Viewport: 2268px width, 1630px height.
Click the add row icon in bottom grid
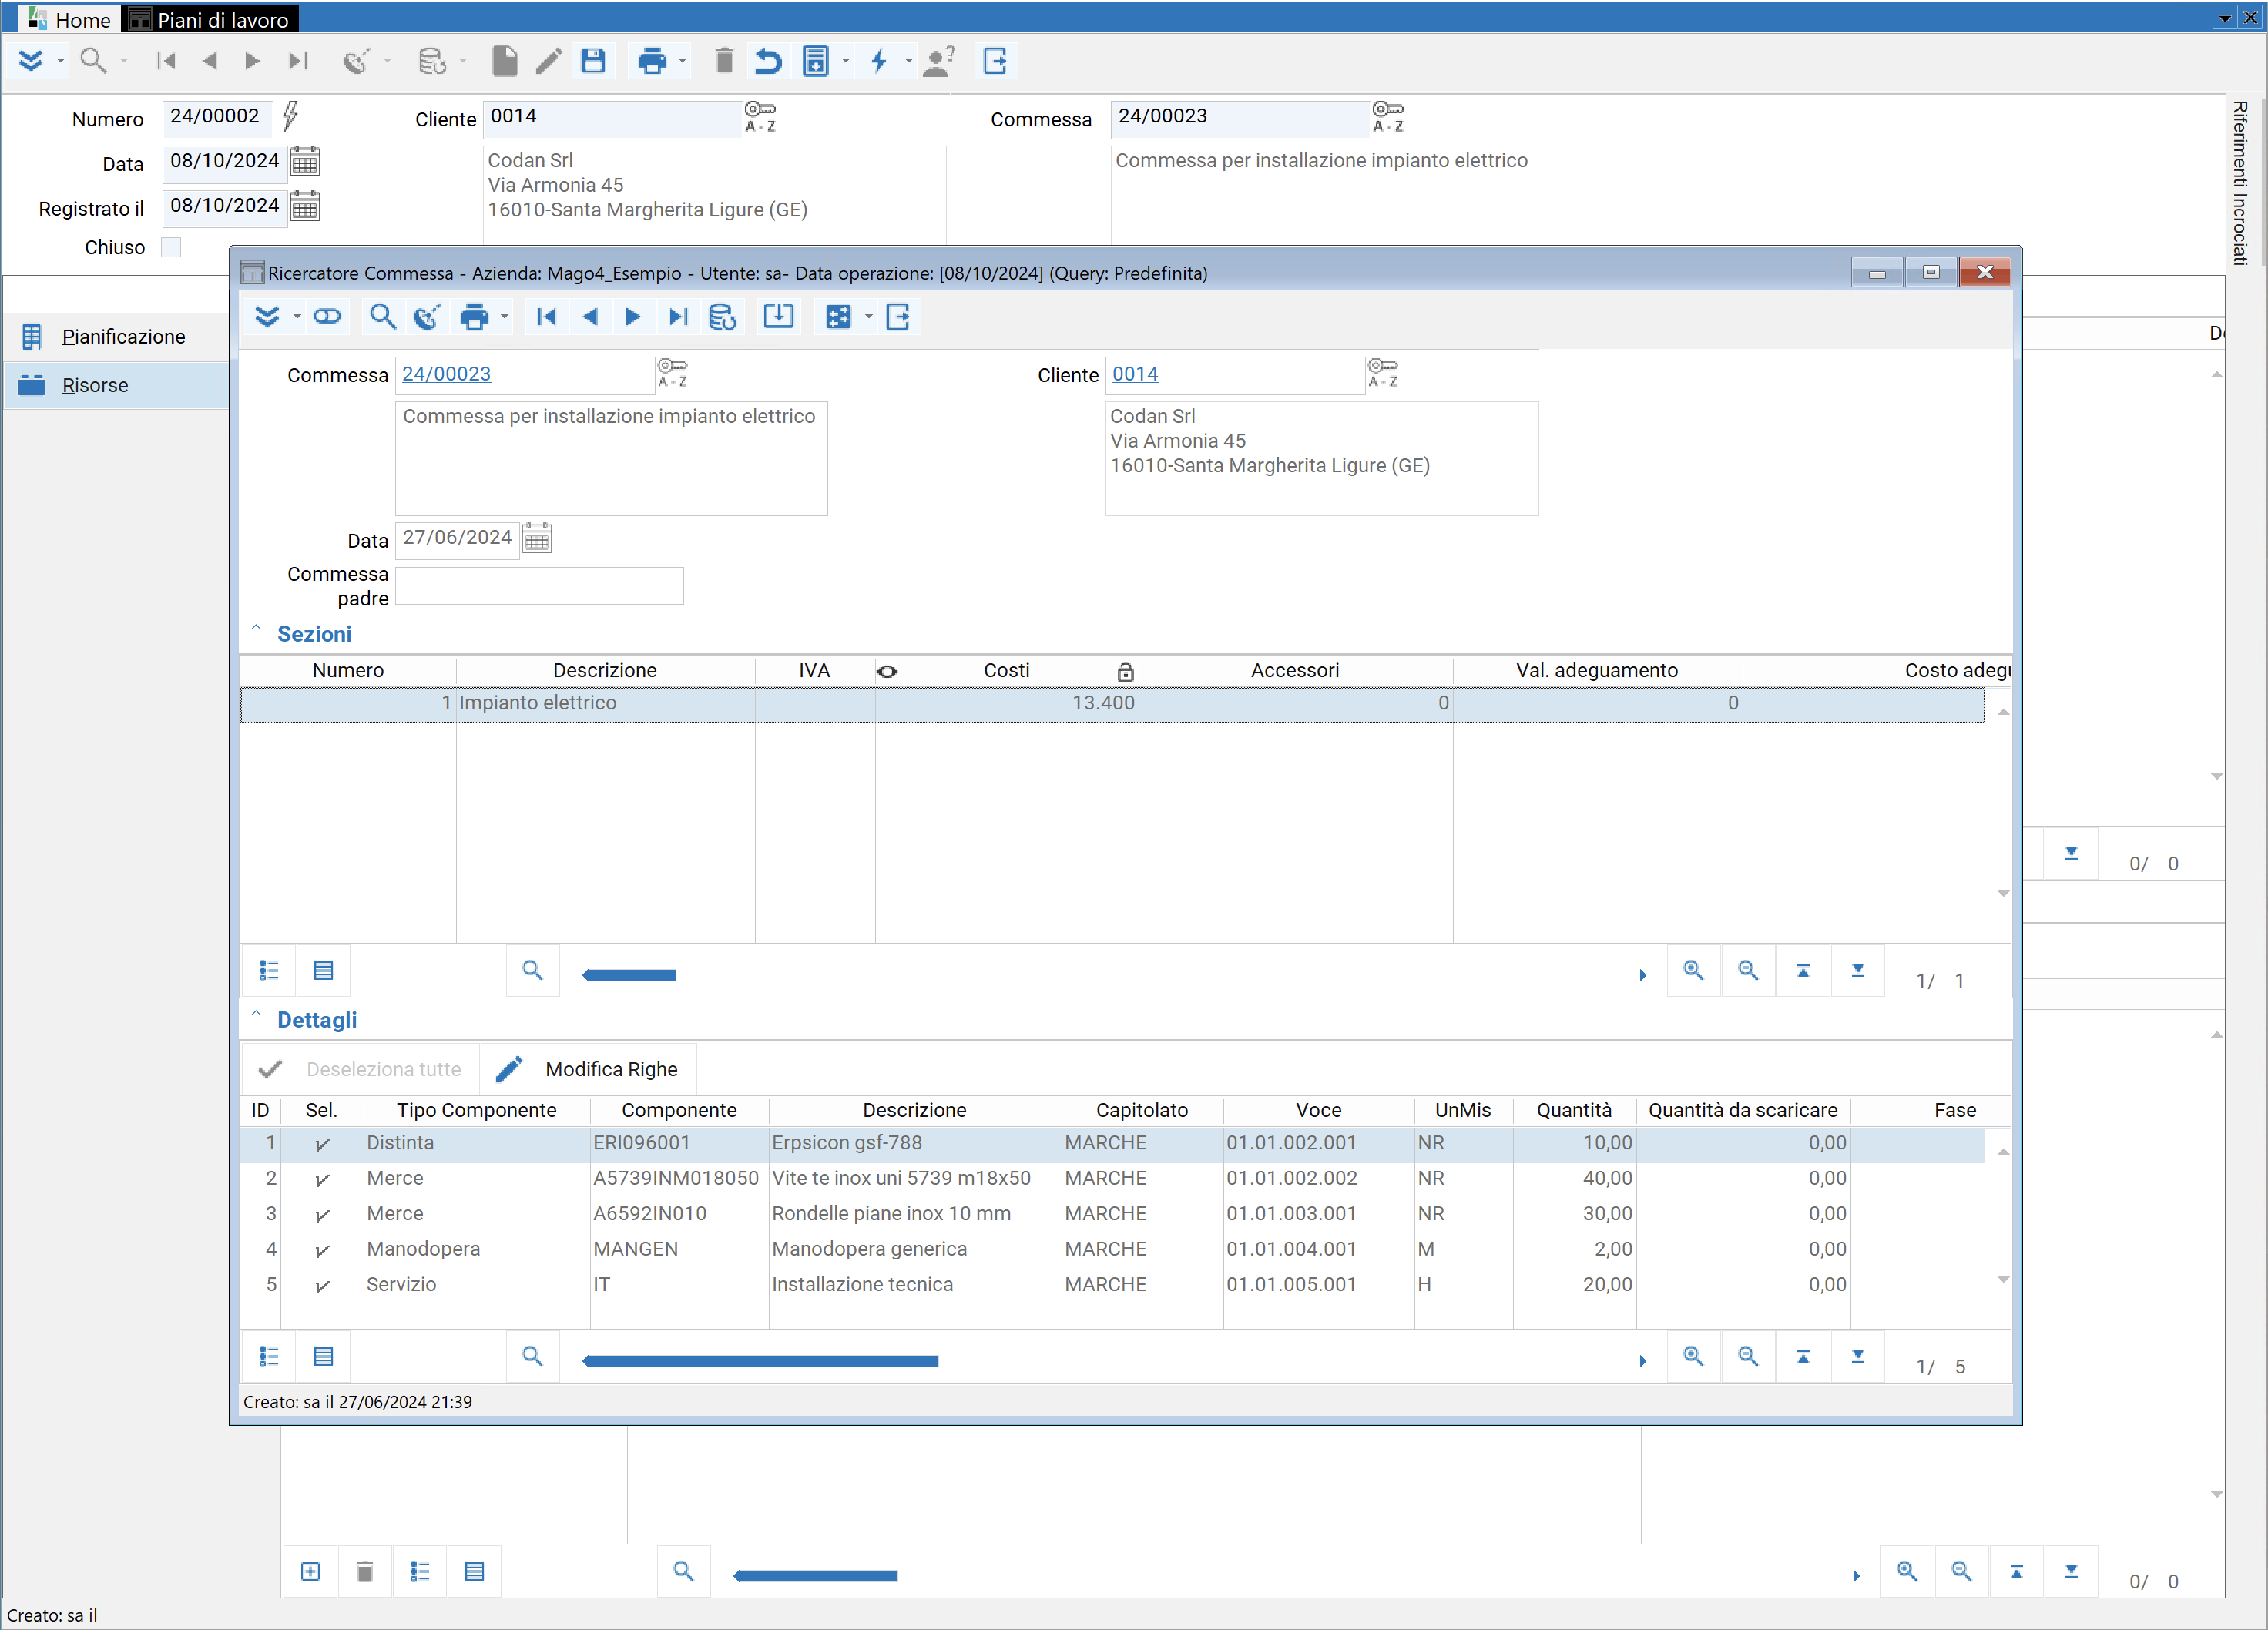point(310,1571)
